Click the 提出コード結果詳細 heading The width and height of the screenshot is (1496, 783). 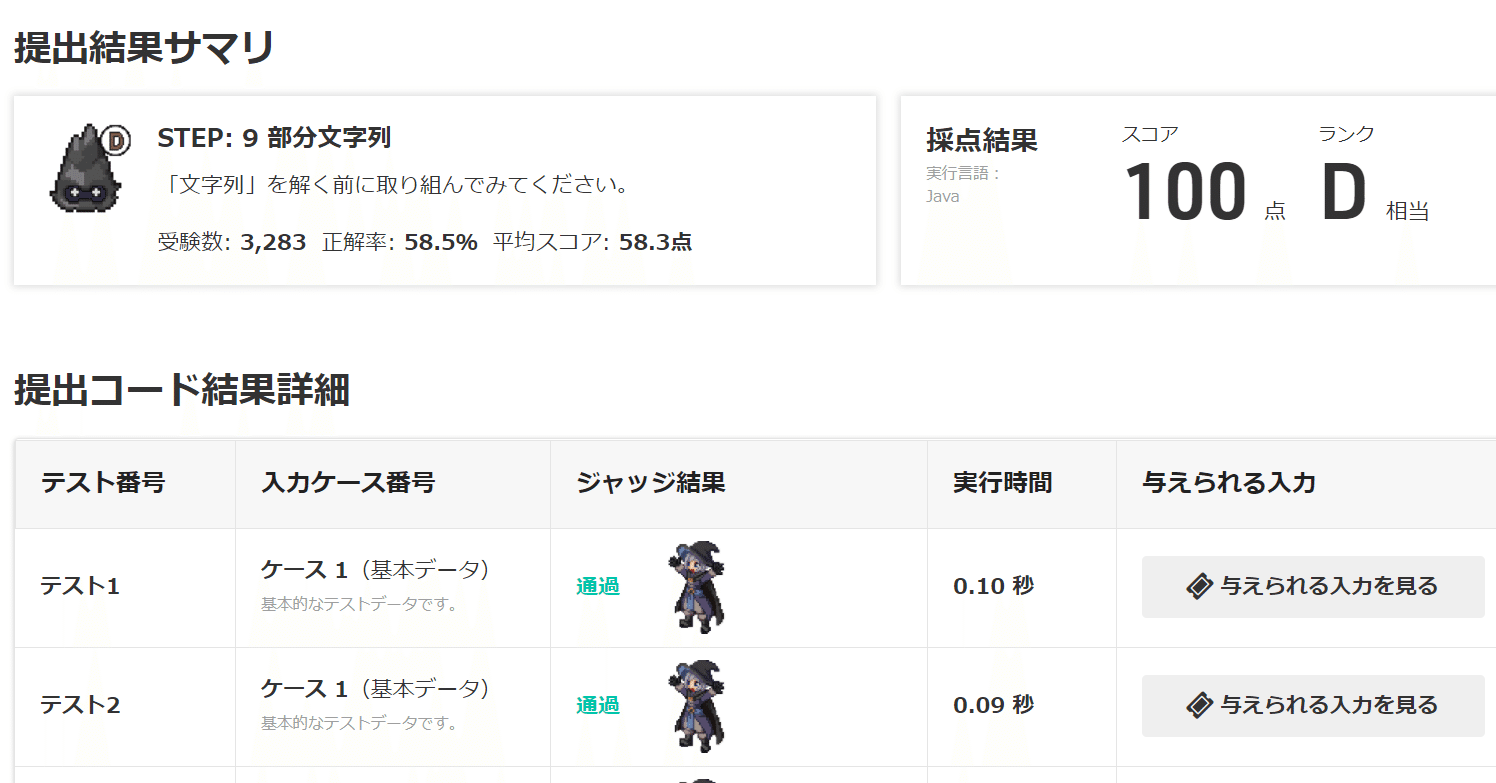(x=182, y=391)
